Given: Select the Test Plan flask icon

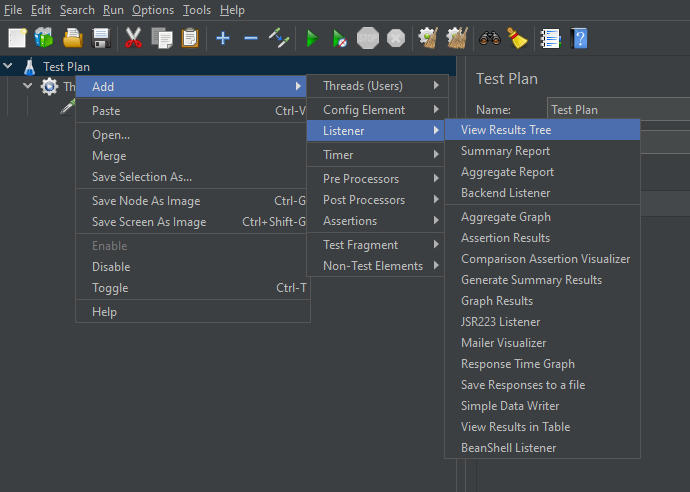Looking at the screenshot, I should click(x=29, y=66).
